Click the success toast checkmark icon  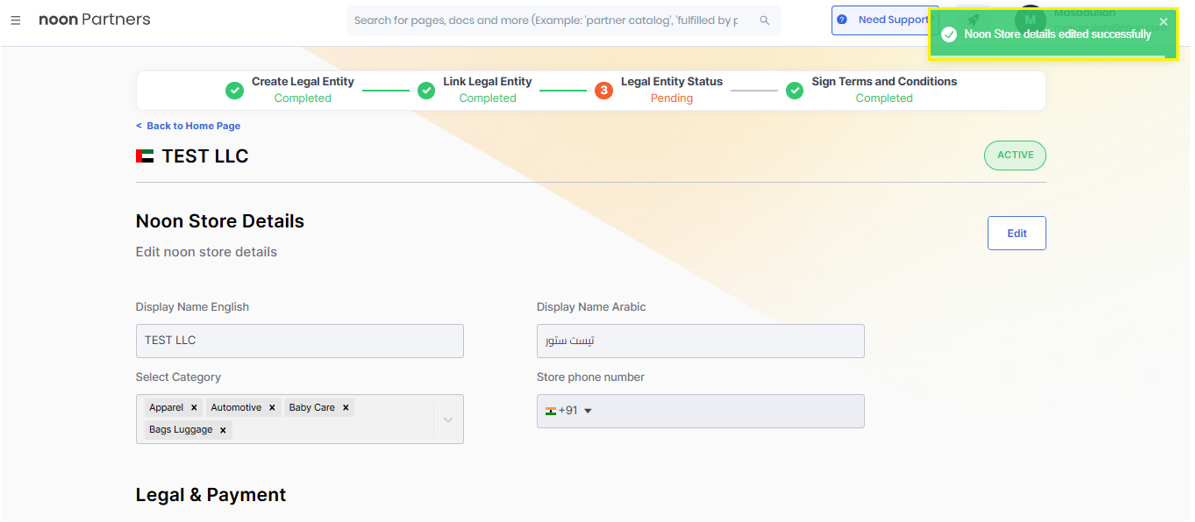tap(949, 34)
